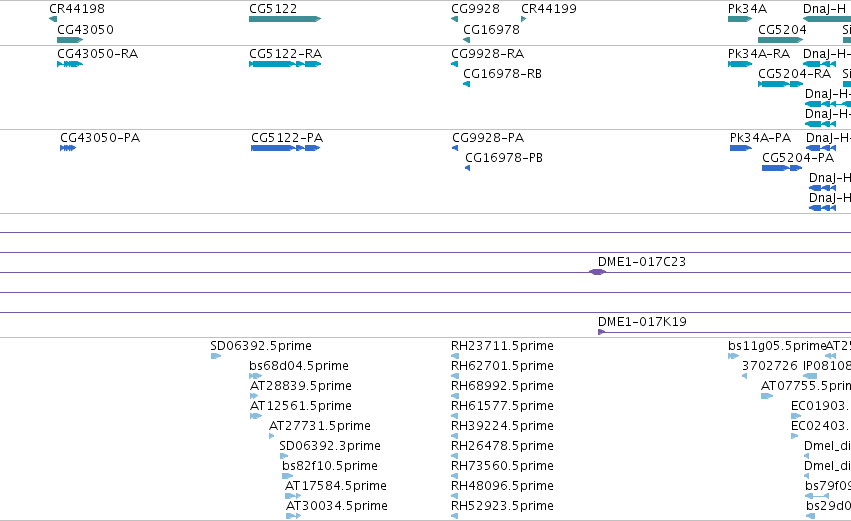Select the RH23711.5prime EST label
The width and height of the screenshot is (851, 521).
pyautogui.click(x=503, y=346)
